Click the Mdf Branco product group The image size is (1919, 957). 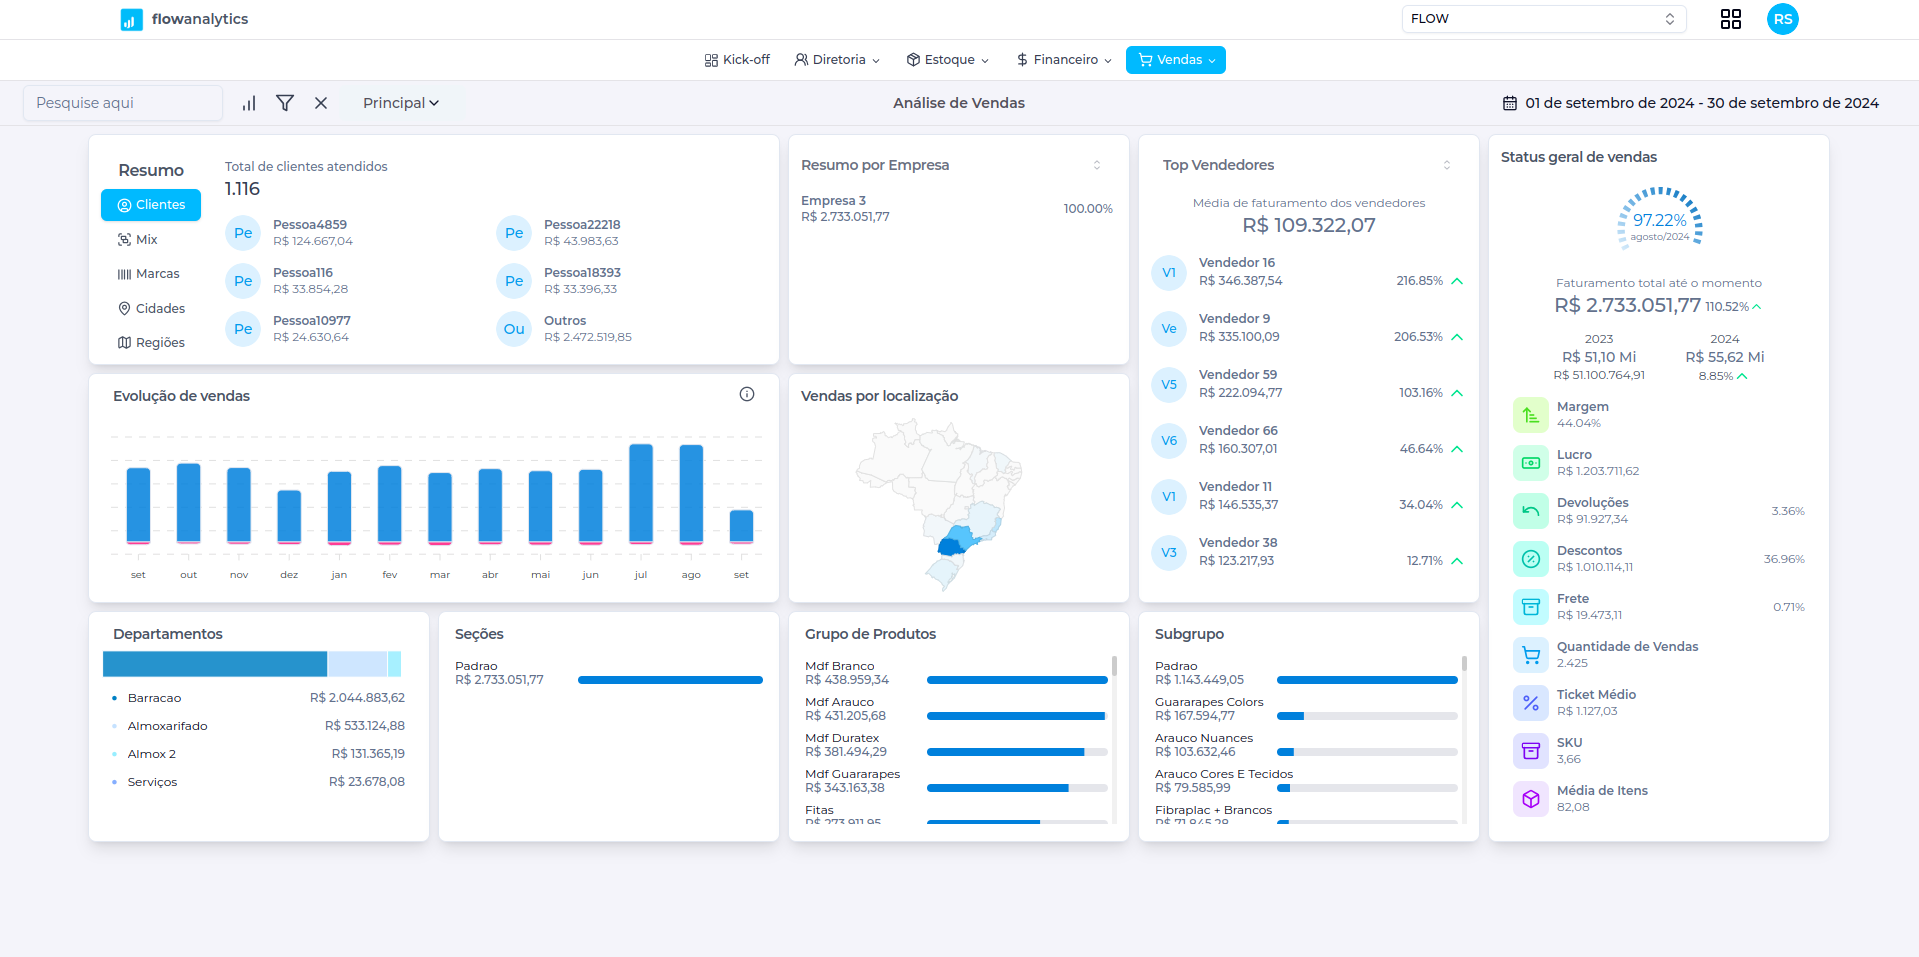click(956, 673)
